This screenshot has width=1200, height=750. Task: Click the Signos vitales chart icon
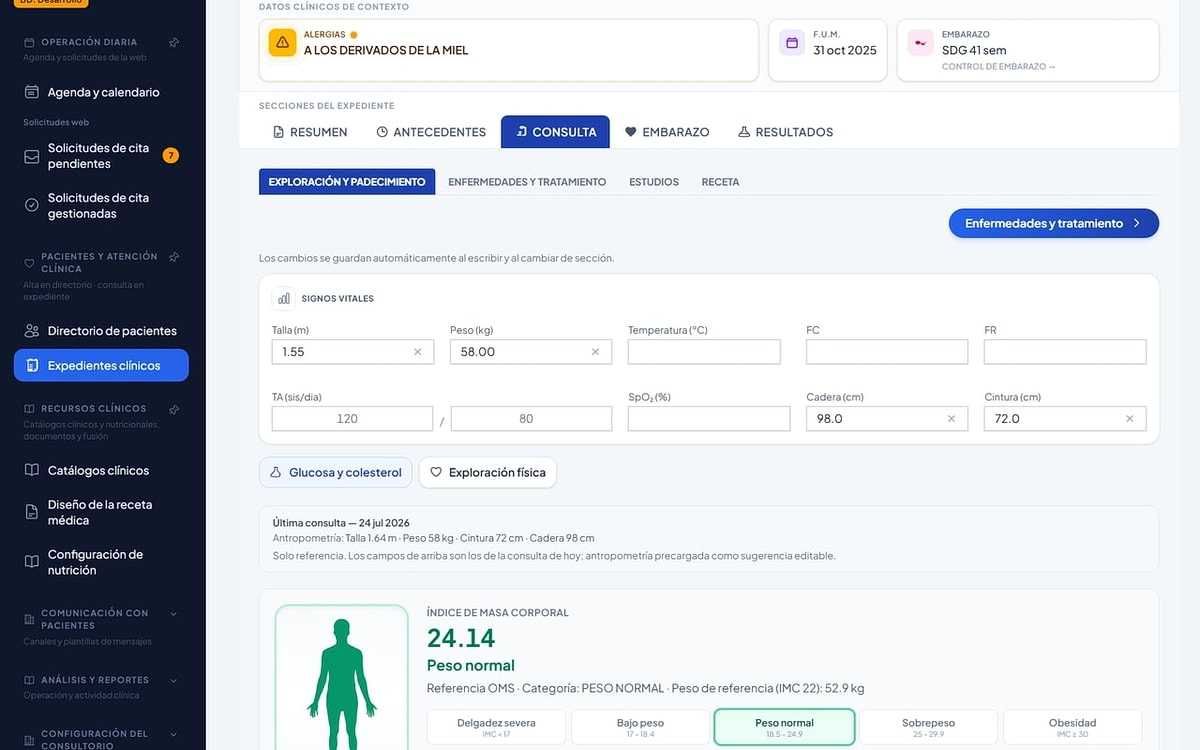coord(284,298)
